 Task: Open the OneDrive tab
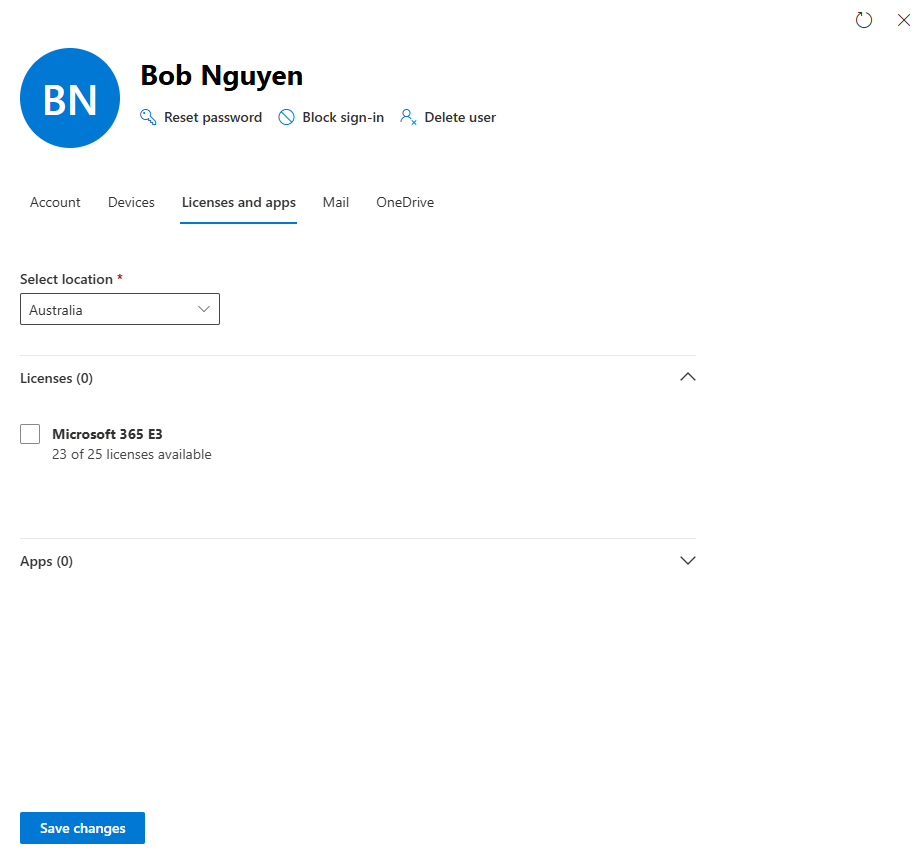click(x=405, y=202)
